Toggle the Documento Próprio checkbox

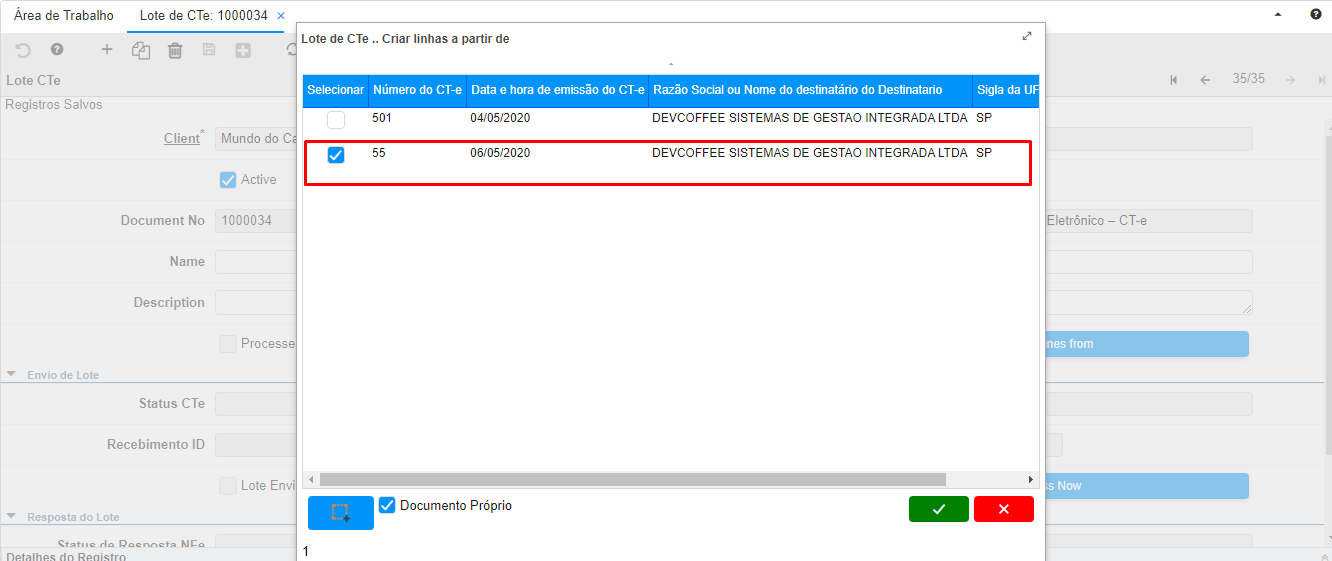tap(388, 506)
